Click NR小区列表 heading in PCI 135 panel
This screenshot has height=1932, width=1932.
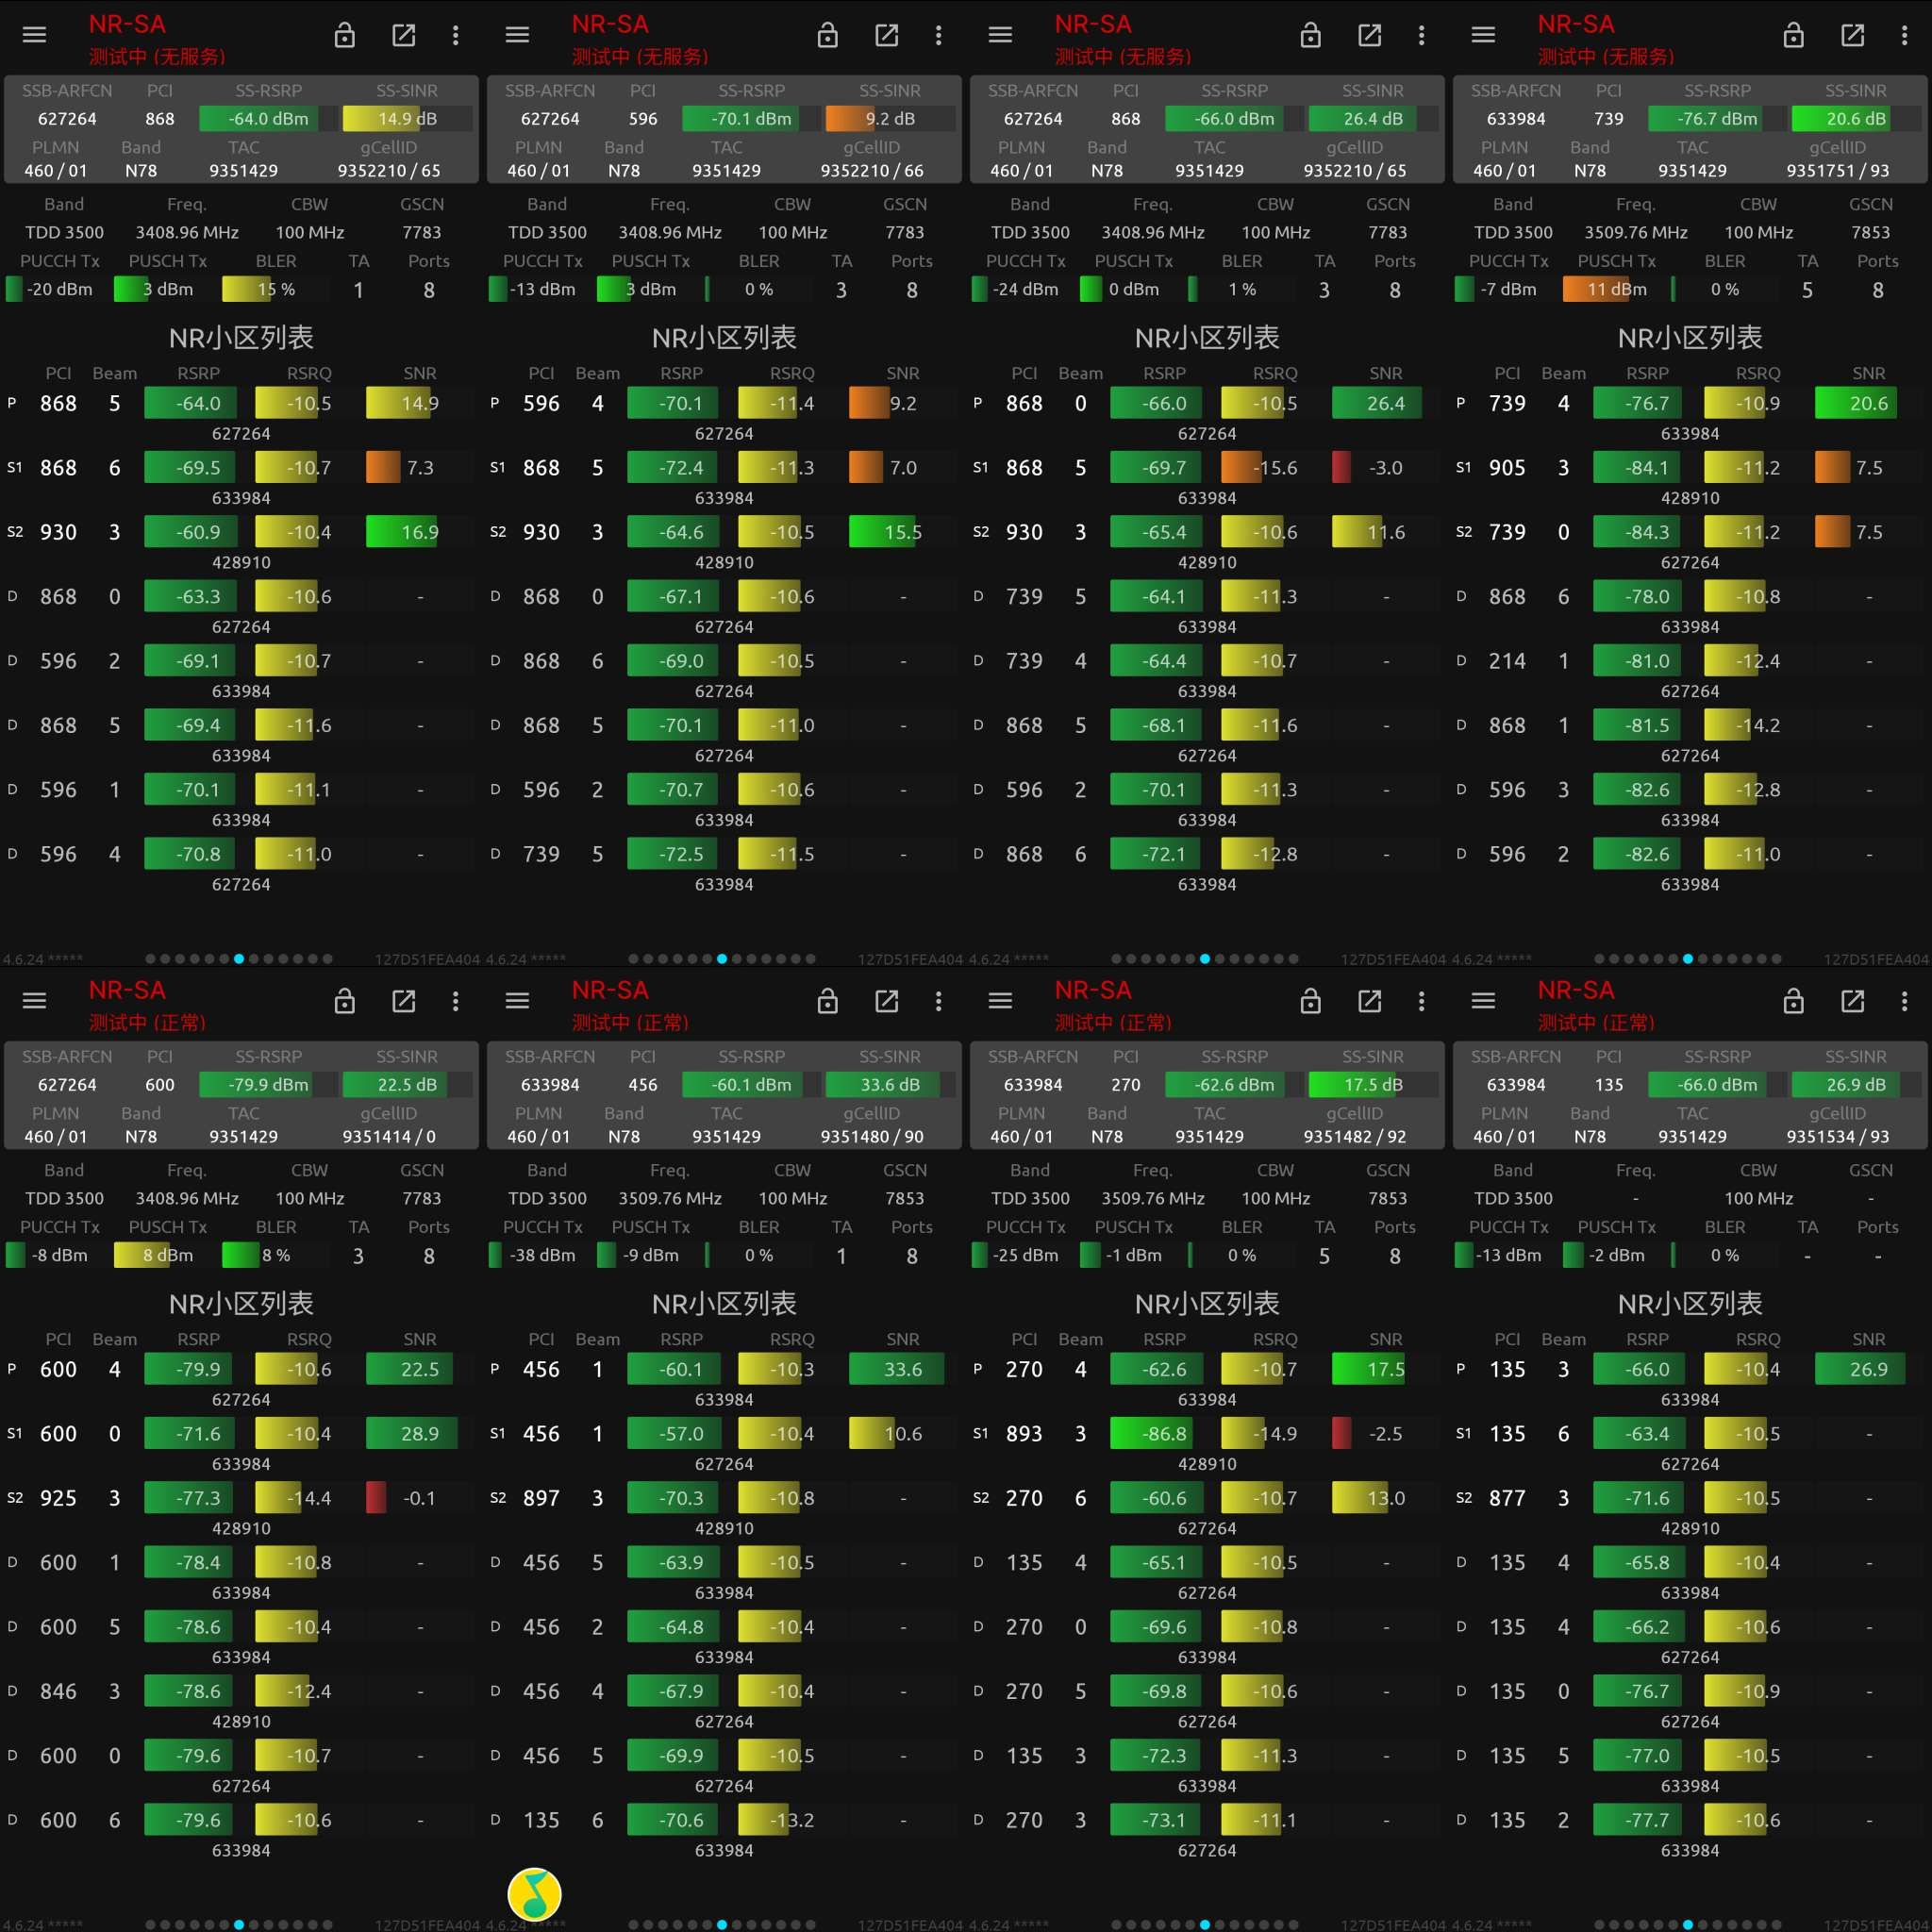[x=1690, y=1304]
